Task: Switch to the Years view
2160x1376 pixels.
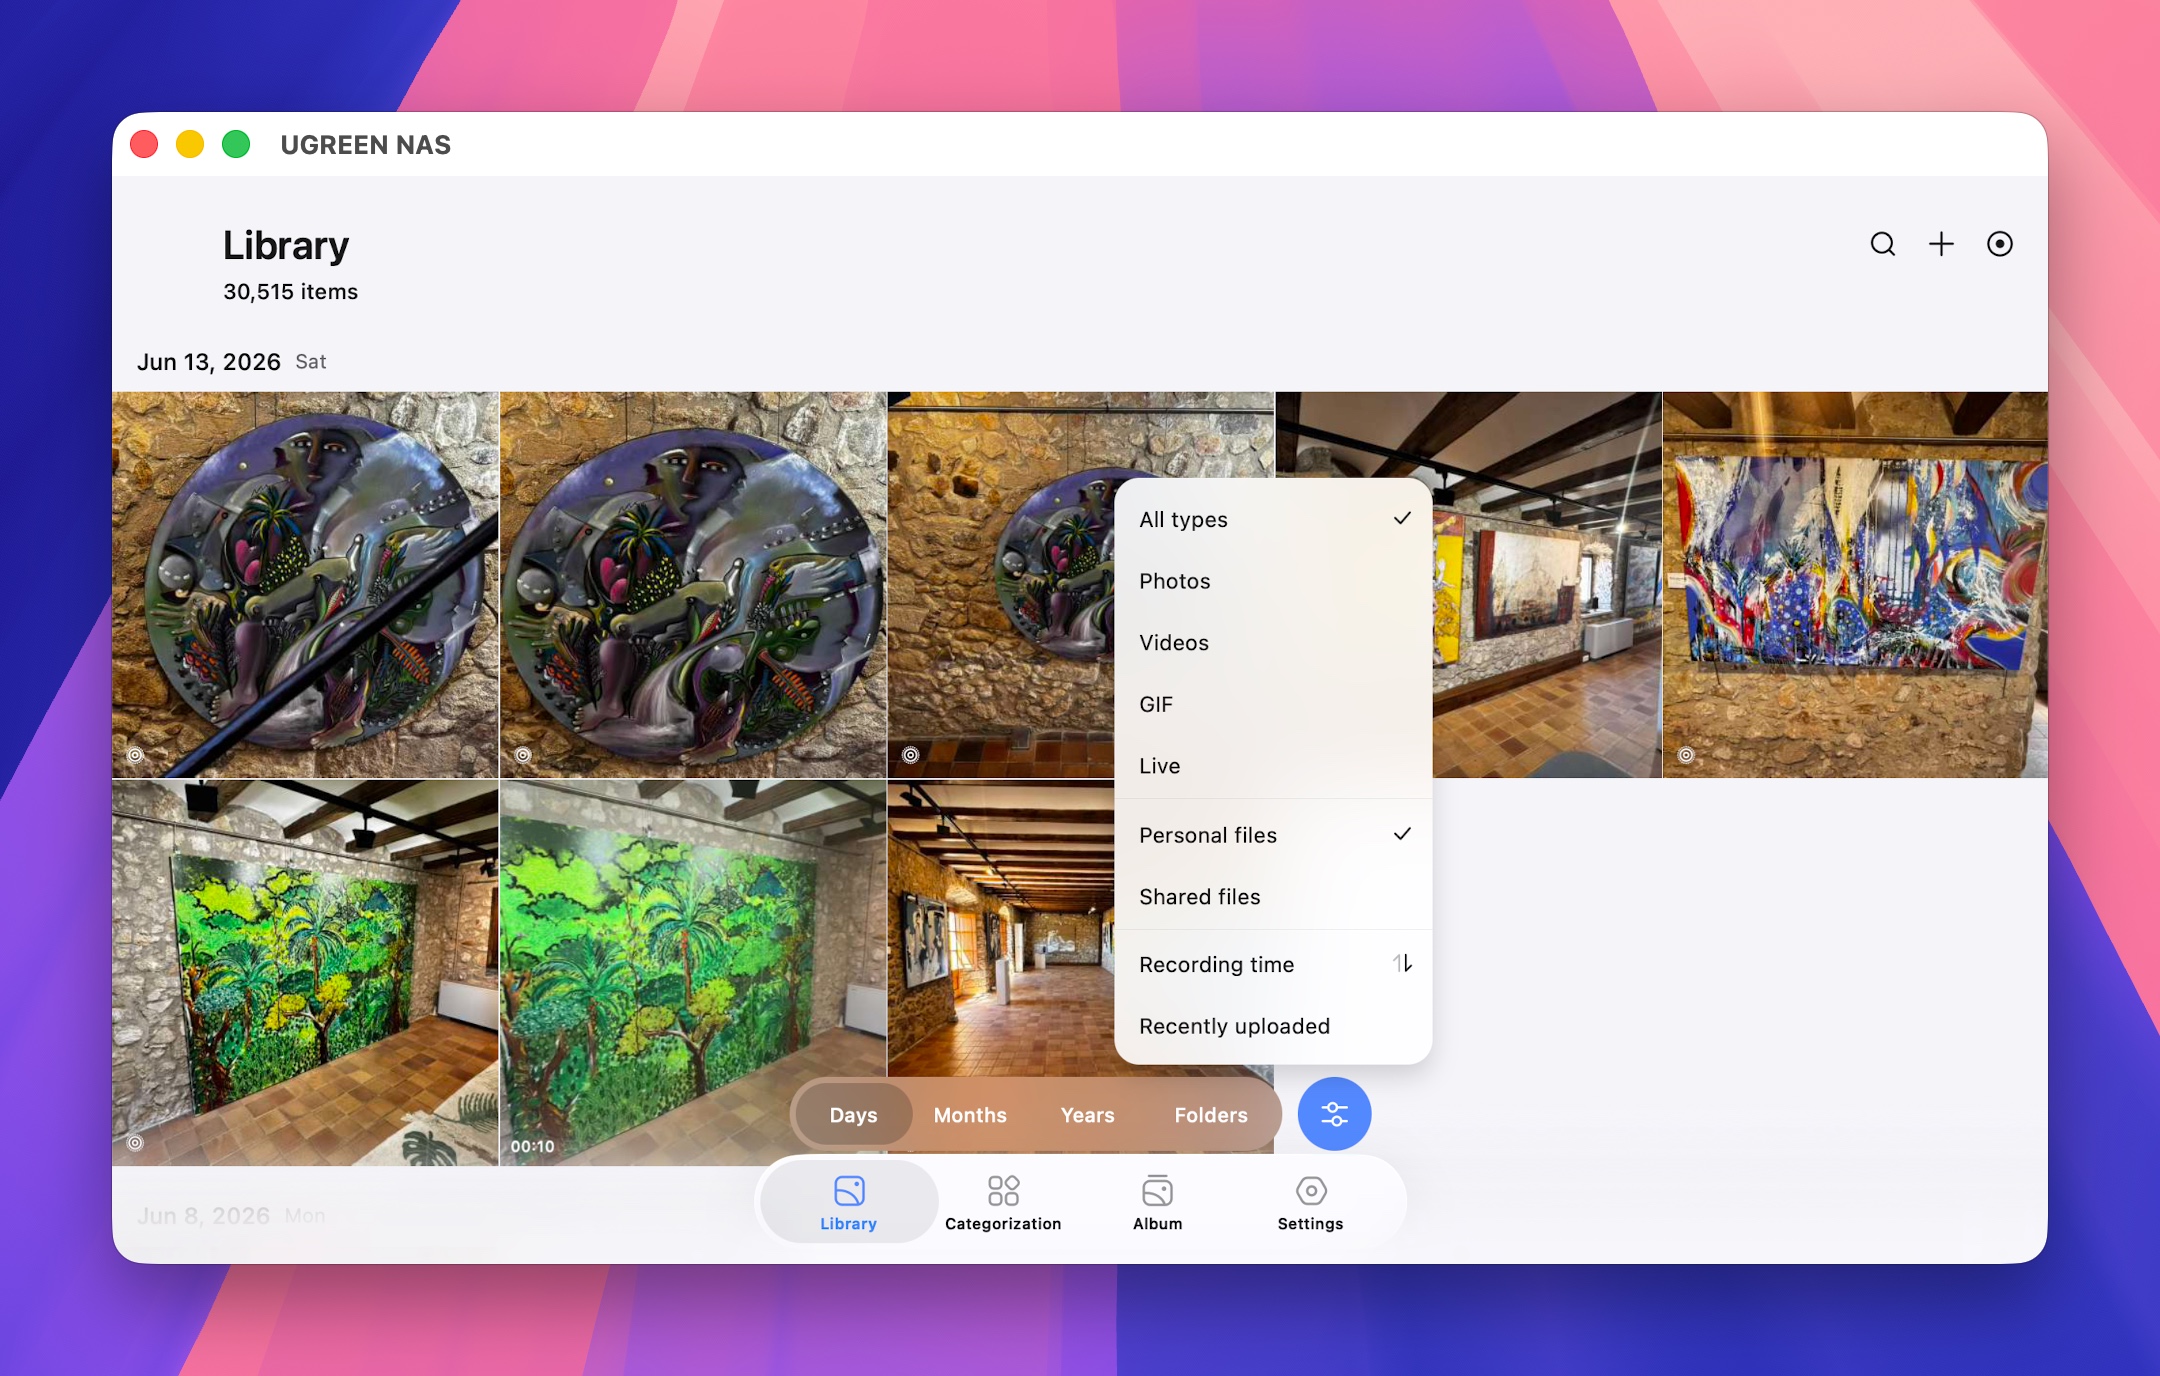Action: (1087, 1115)
